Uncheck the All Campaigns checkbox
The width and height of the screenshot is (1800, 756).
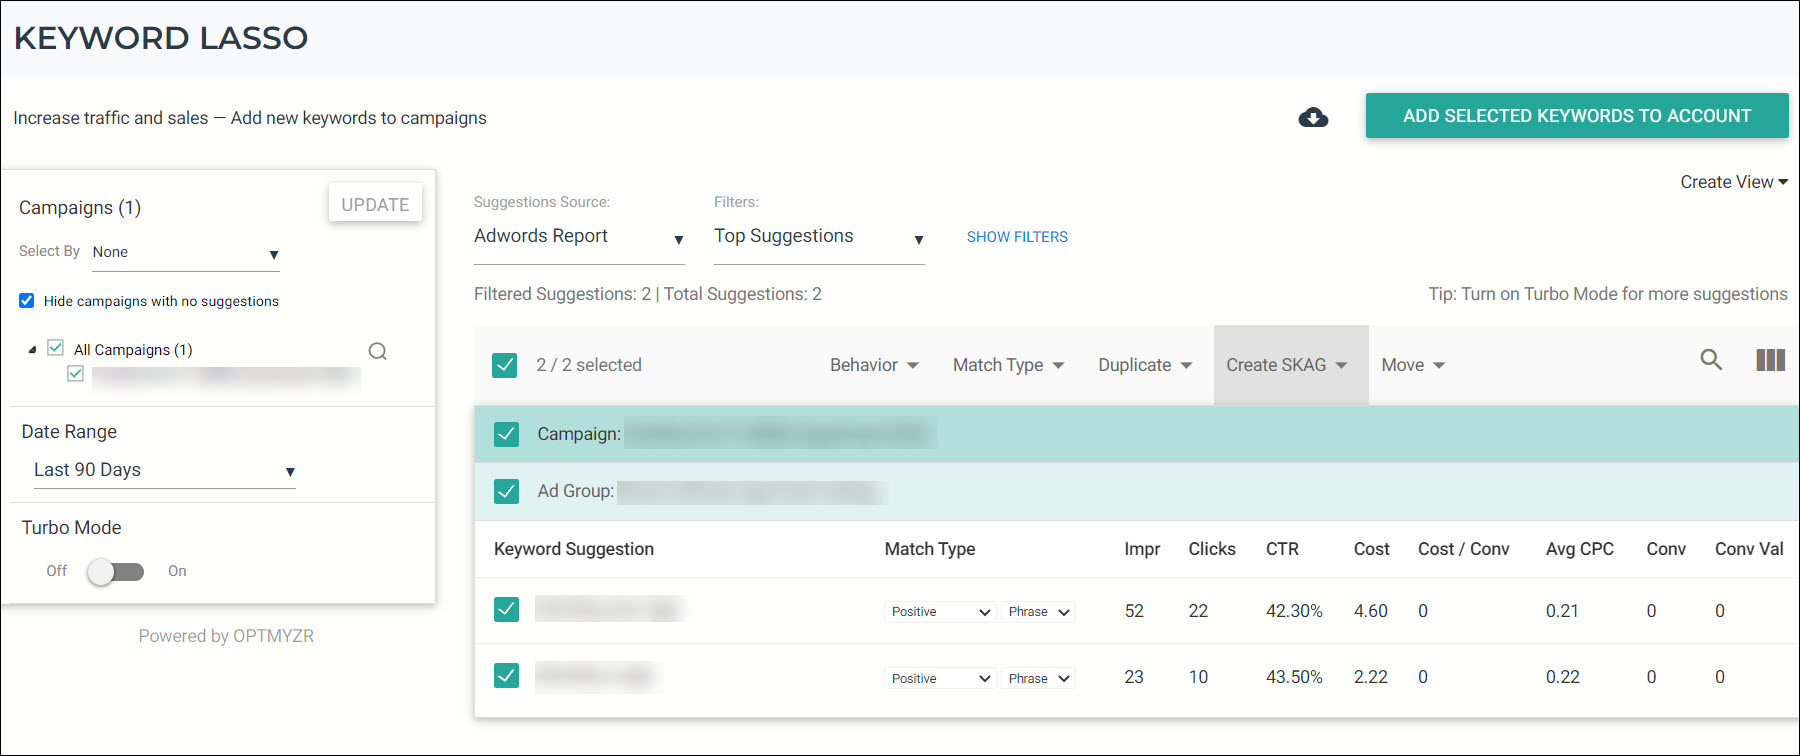tap(56, 348)
